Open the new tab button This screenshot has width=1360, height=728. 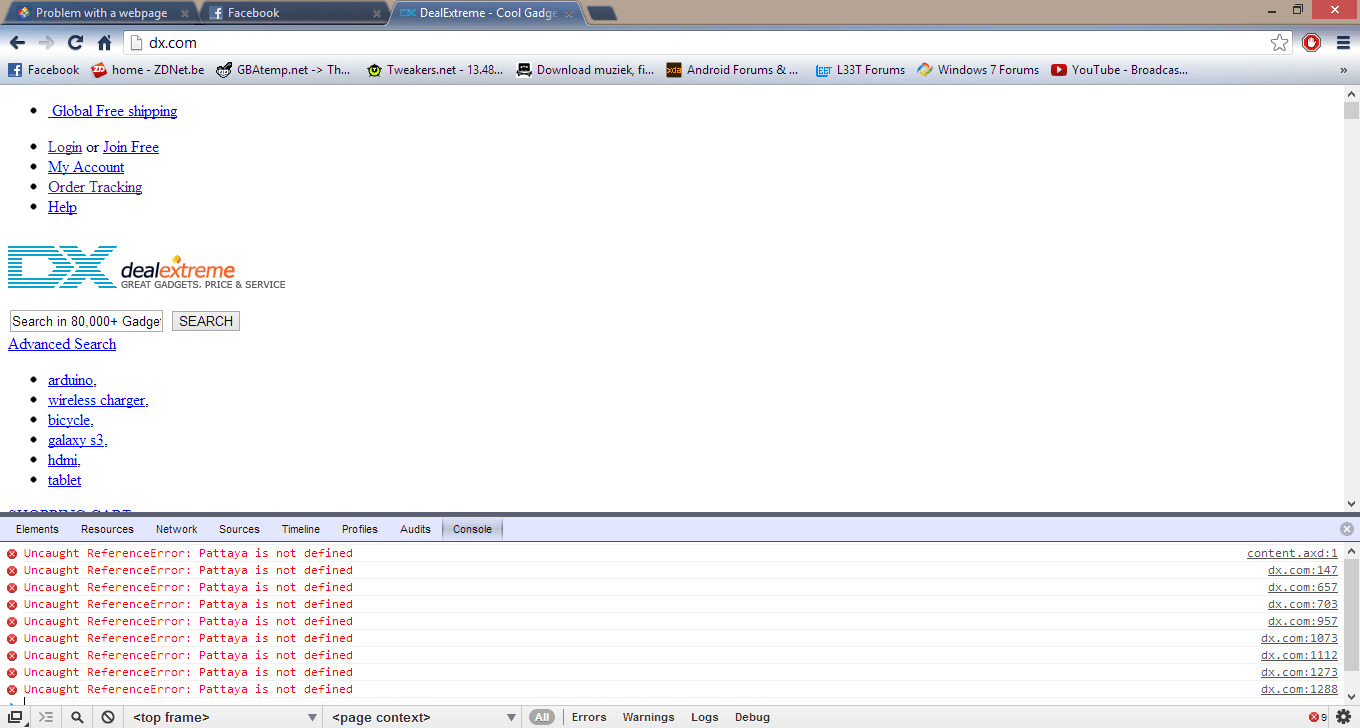pyautogui.click(x=600, y=13)
